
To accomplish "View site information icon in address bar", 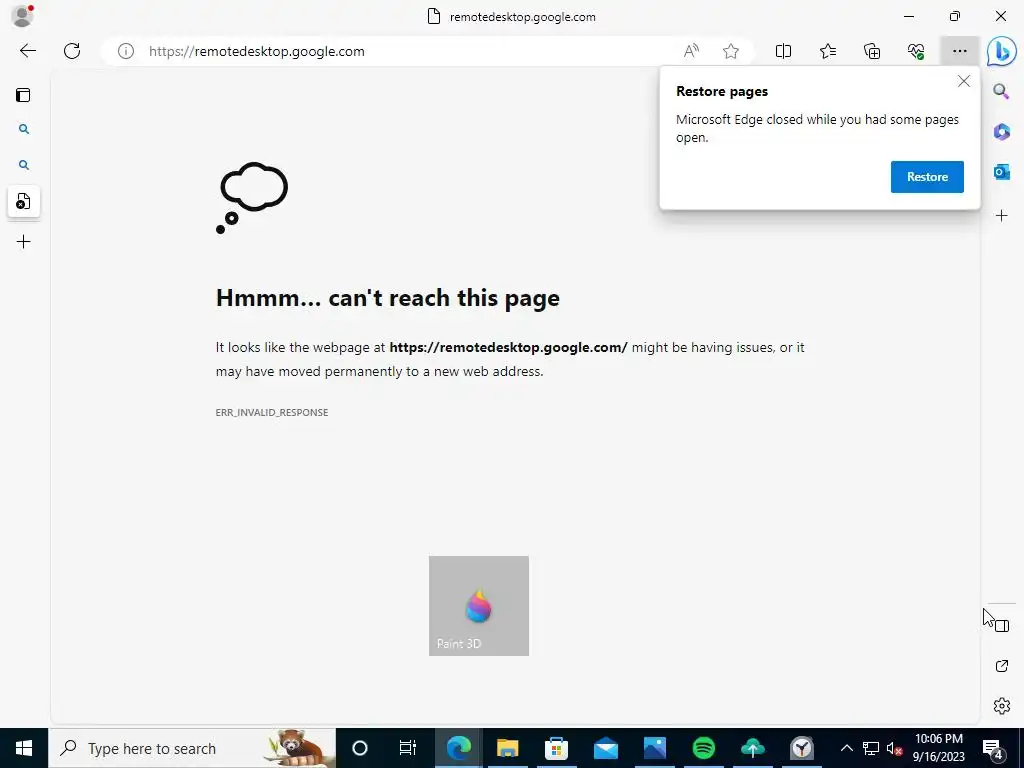I will pos(125,51).
